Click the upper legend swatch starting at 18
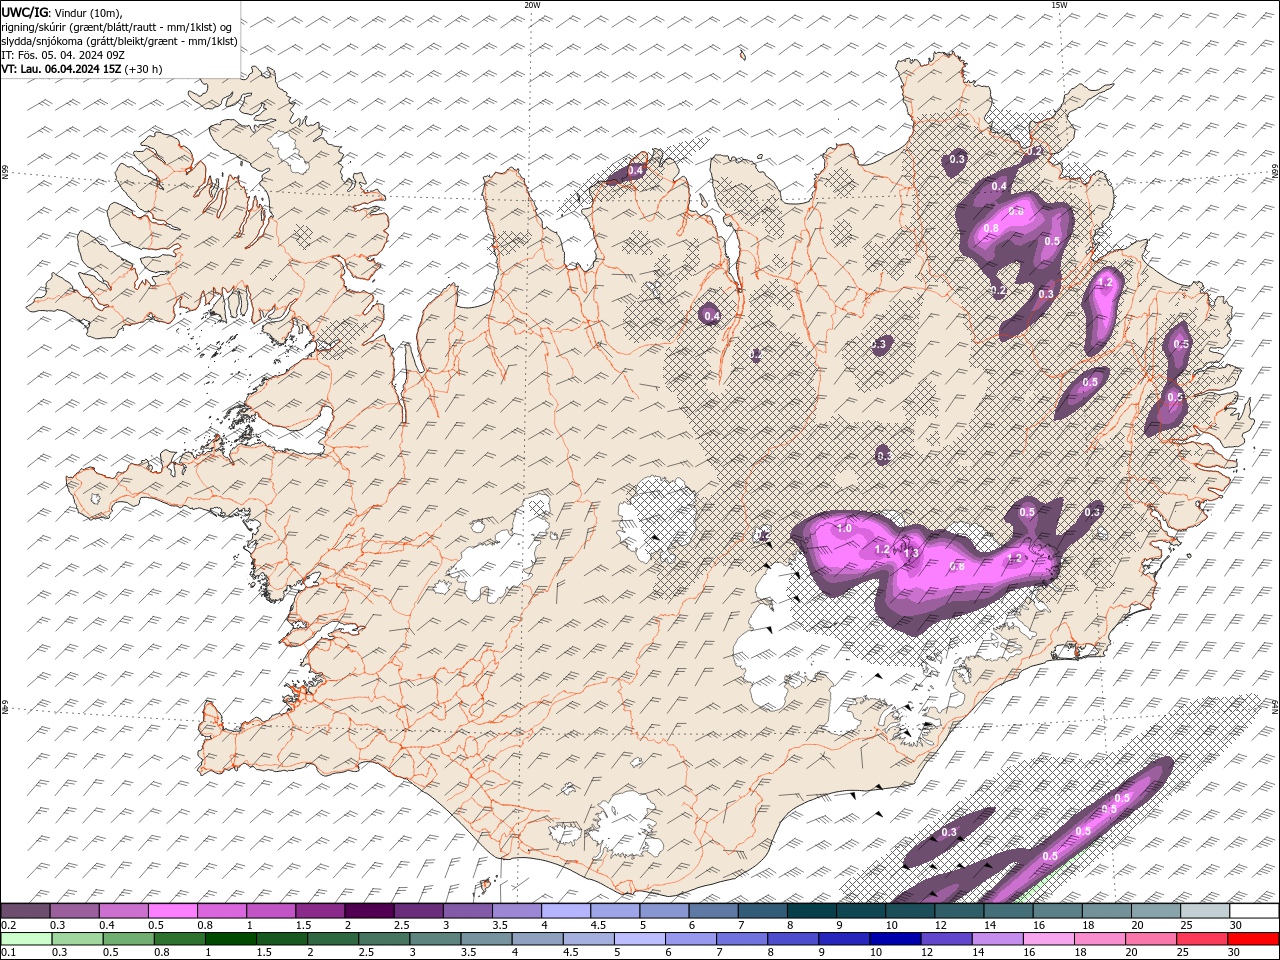This screenshot has width=1280, height=960. click(x=1105, y=911)
